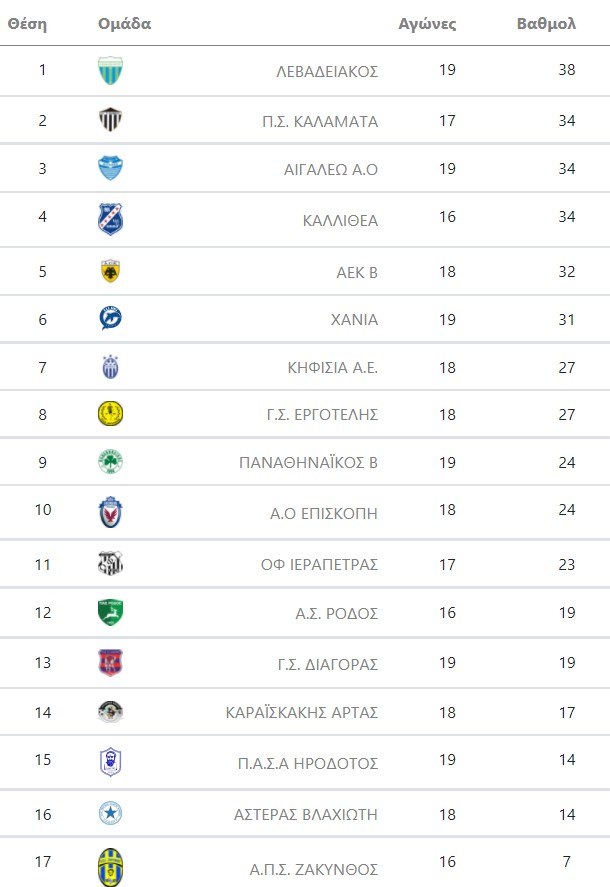Open the ΚΗΦΙΣΙΑ Α.Ε. team name link
Screen dimensions: 610x887
(x=332, y=367)
